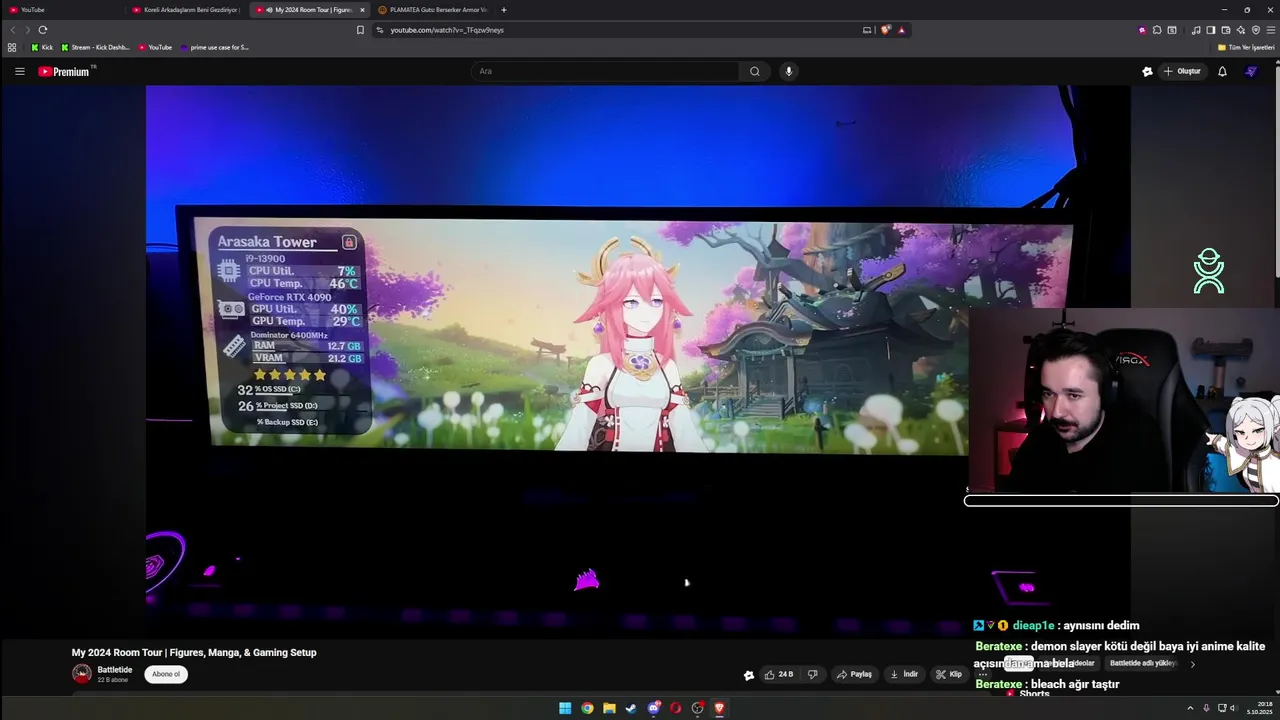Select Battletide adlı yükleyen chip
This screenshot has height=720, width=1280.
[1142, 663]
